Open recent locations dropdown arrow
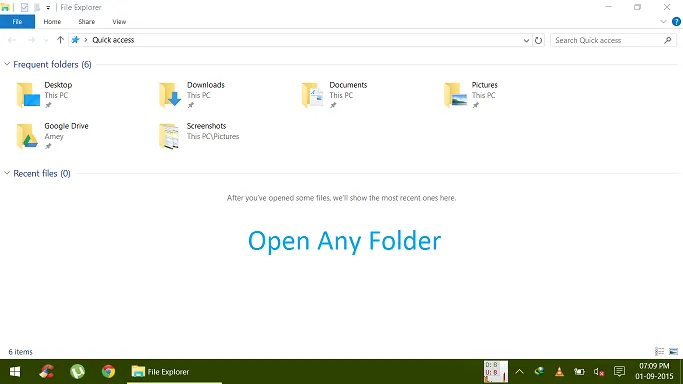Image resolution: width=683 pixels, height=384 pixels. pos(46,40)
